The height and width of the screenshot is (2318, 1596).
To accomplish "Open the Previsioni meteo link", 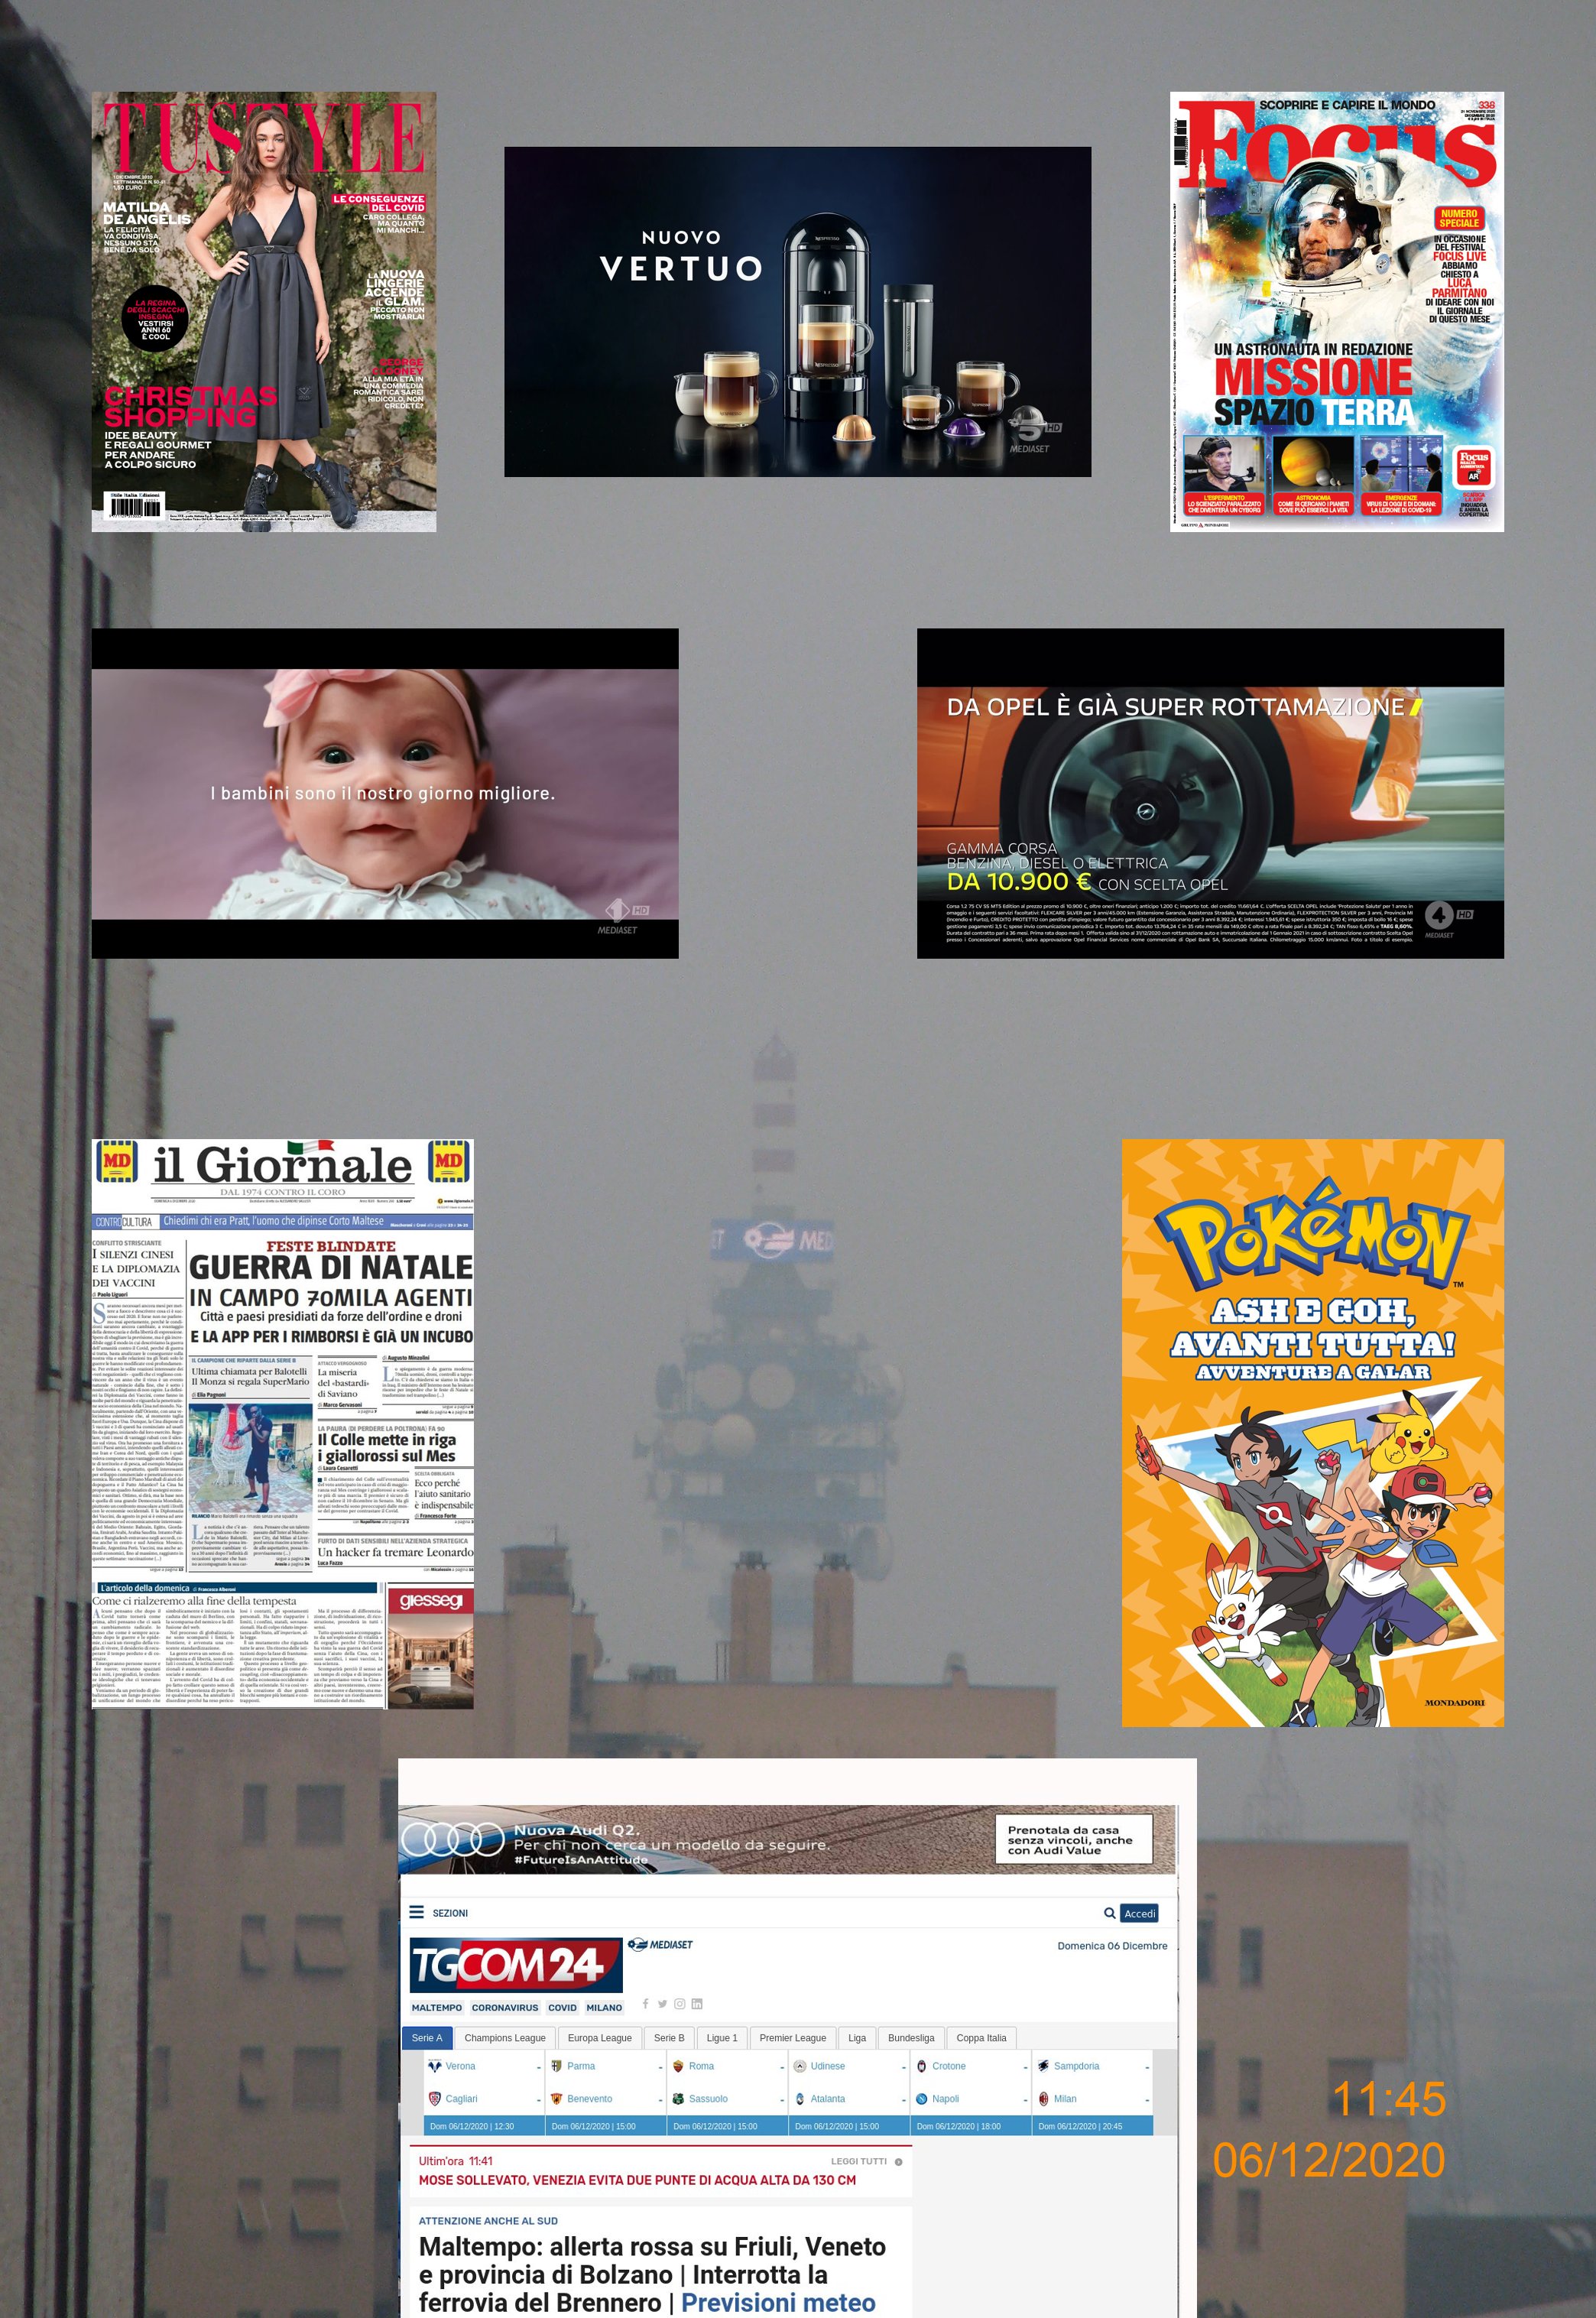I will pyautogui.click(x=777, y=2302).
